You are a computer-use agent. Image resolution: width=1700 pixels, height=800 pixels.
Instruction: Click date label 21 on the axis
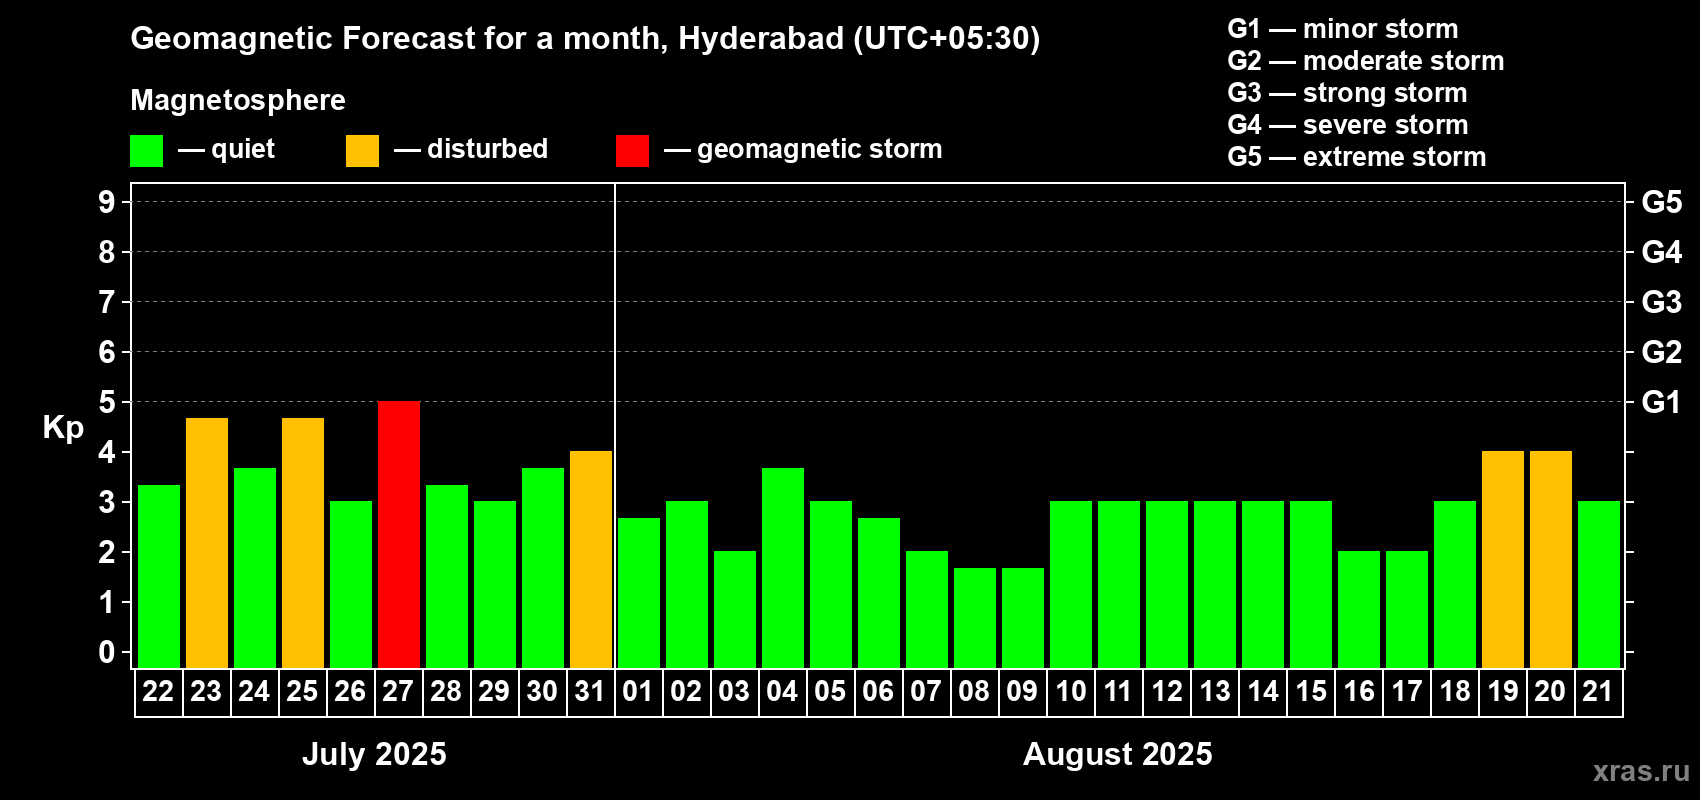click(x=1598, y=692)
